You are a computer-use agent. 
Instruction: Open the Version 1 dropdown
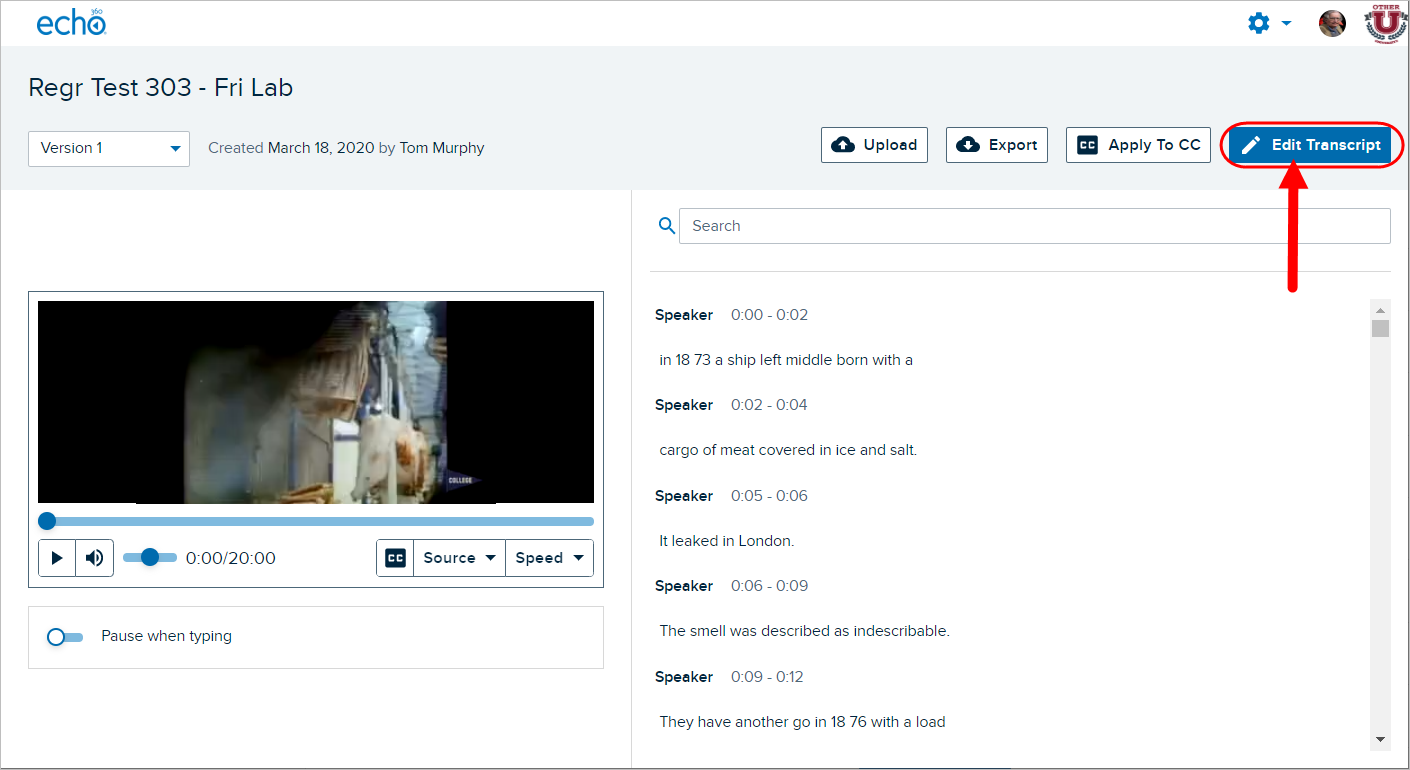[108, 148]
